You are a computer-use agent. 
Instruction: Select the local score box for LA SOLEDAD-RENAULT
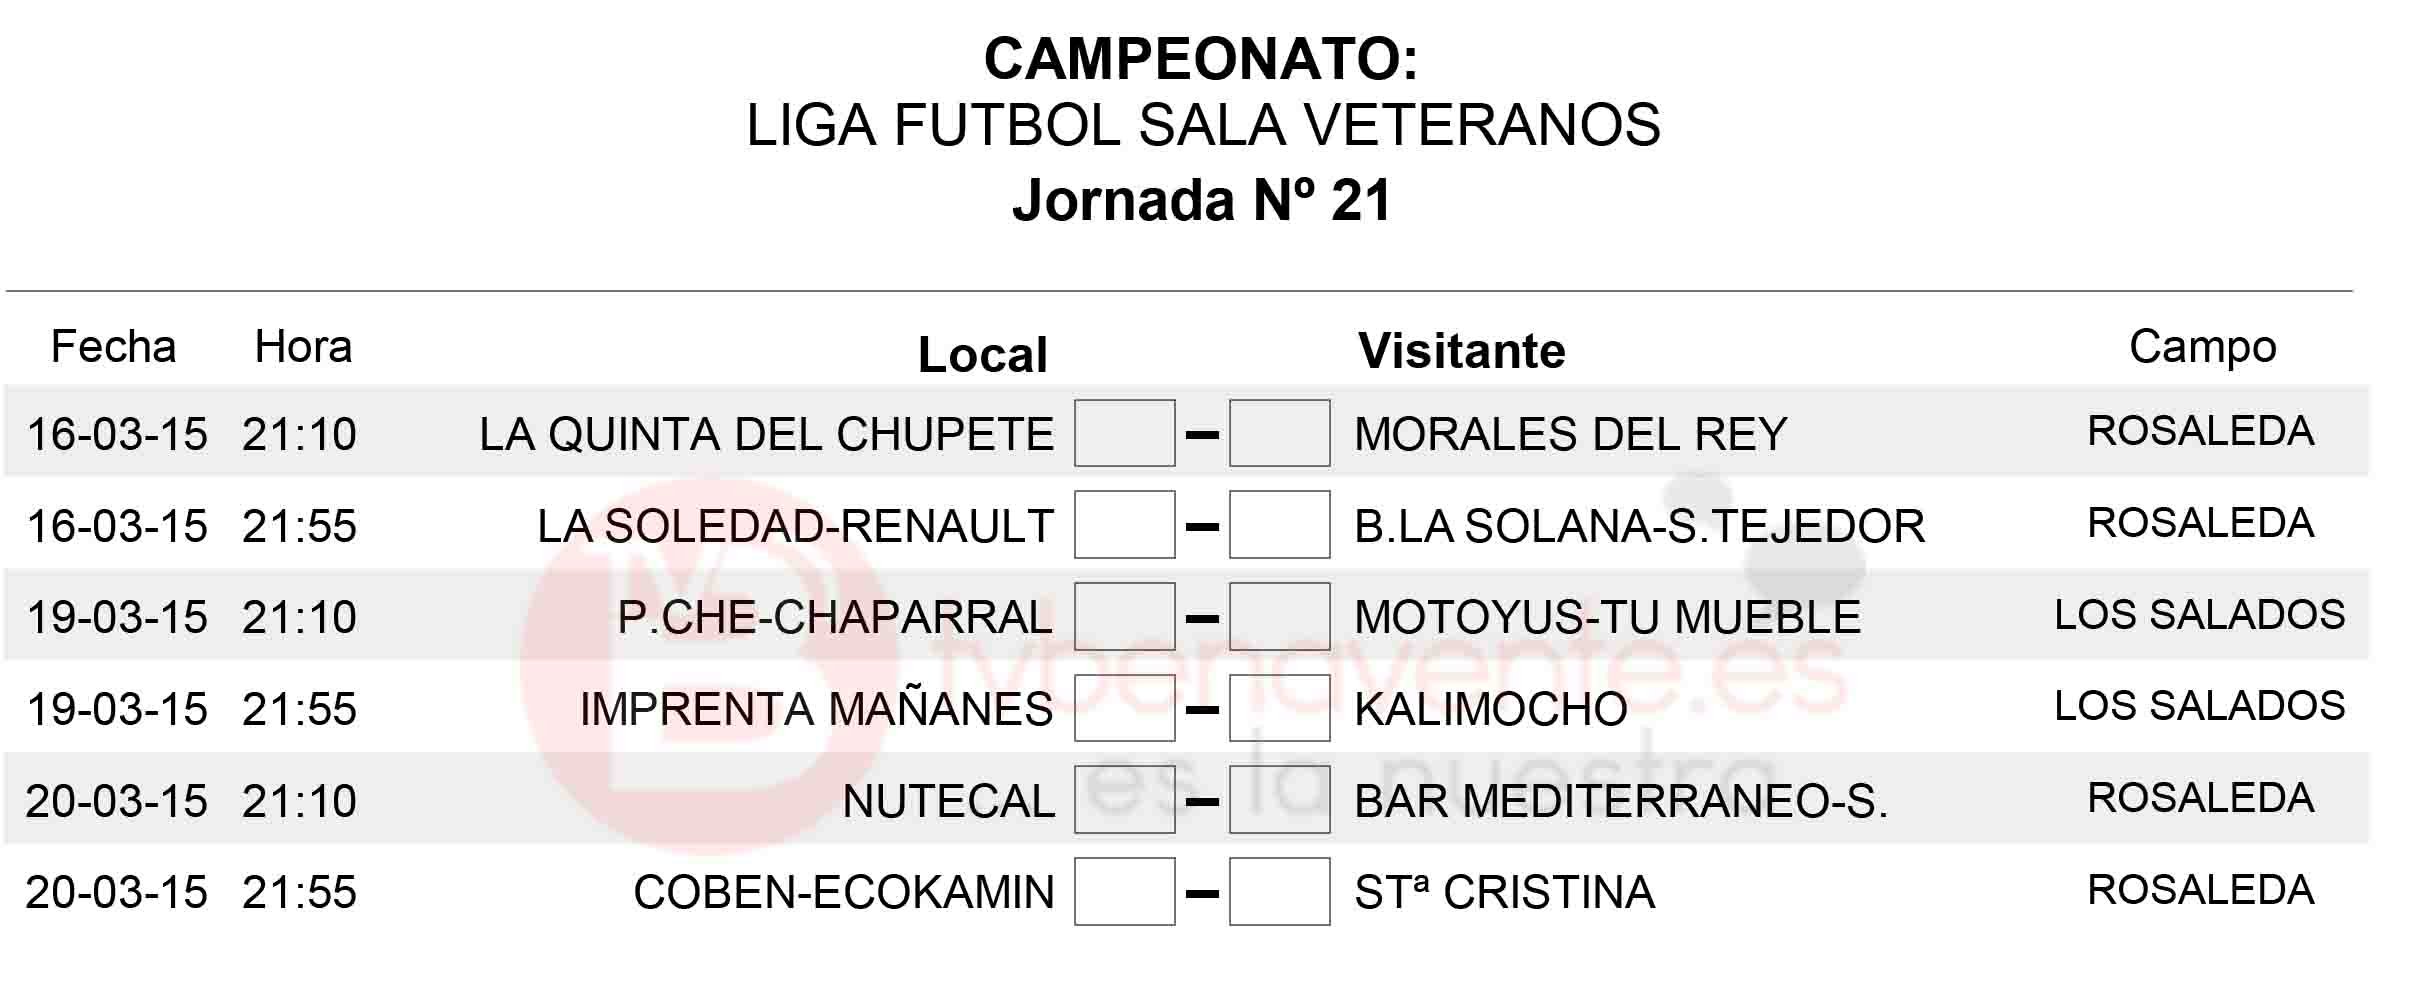tap(1124, 524)
